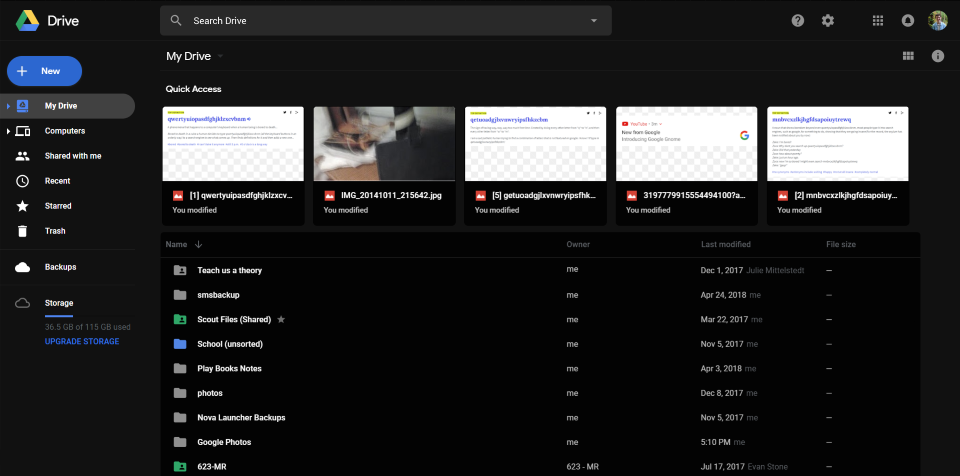Click the 36.5 GB of 115 GB used text
This screenshot has width=960, height=476.
(88, 327)
